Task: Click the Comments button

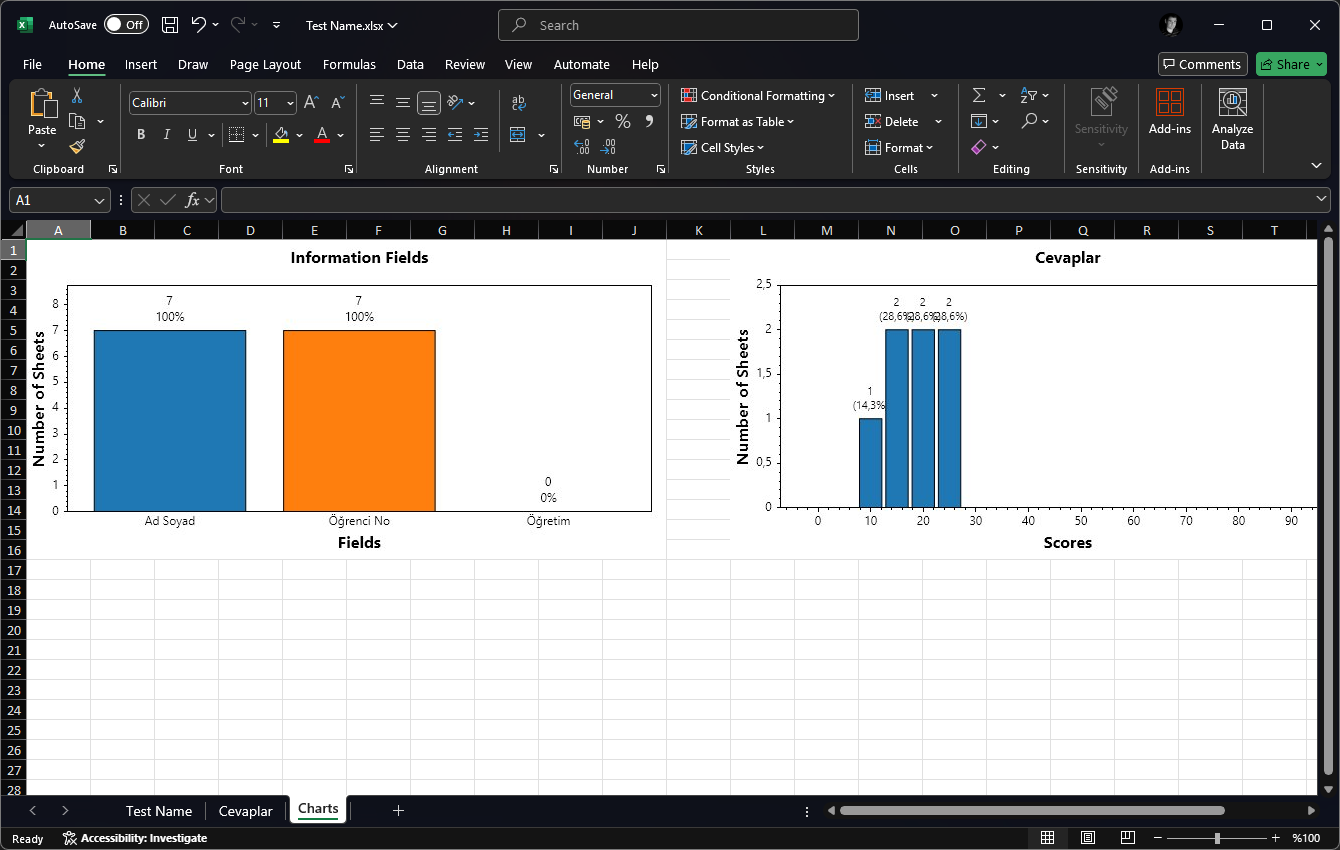Action: coord(1202,63)
